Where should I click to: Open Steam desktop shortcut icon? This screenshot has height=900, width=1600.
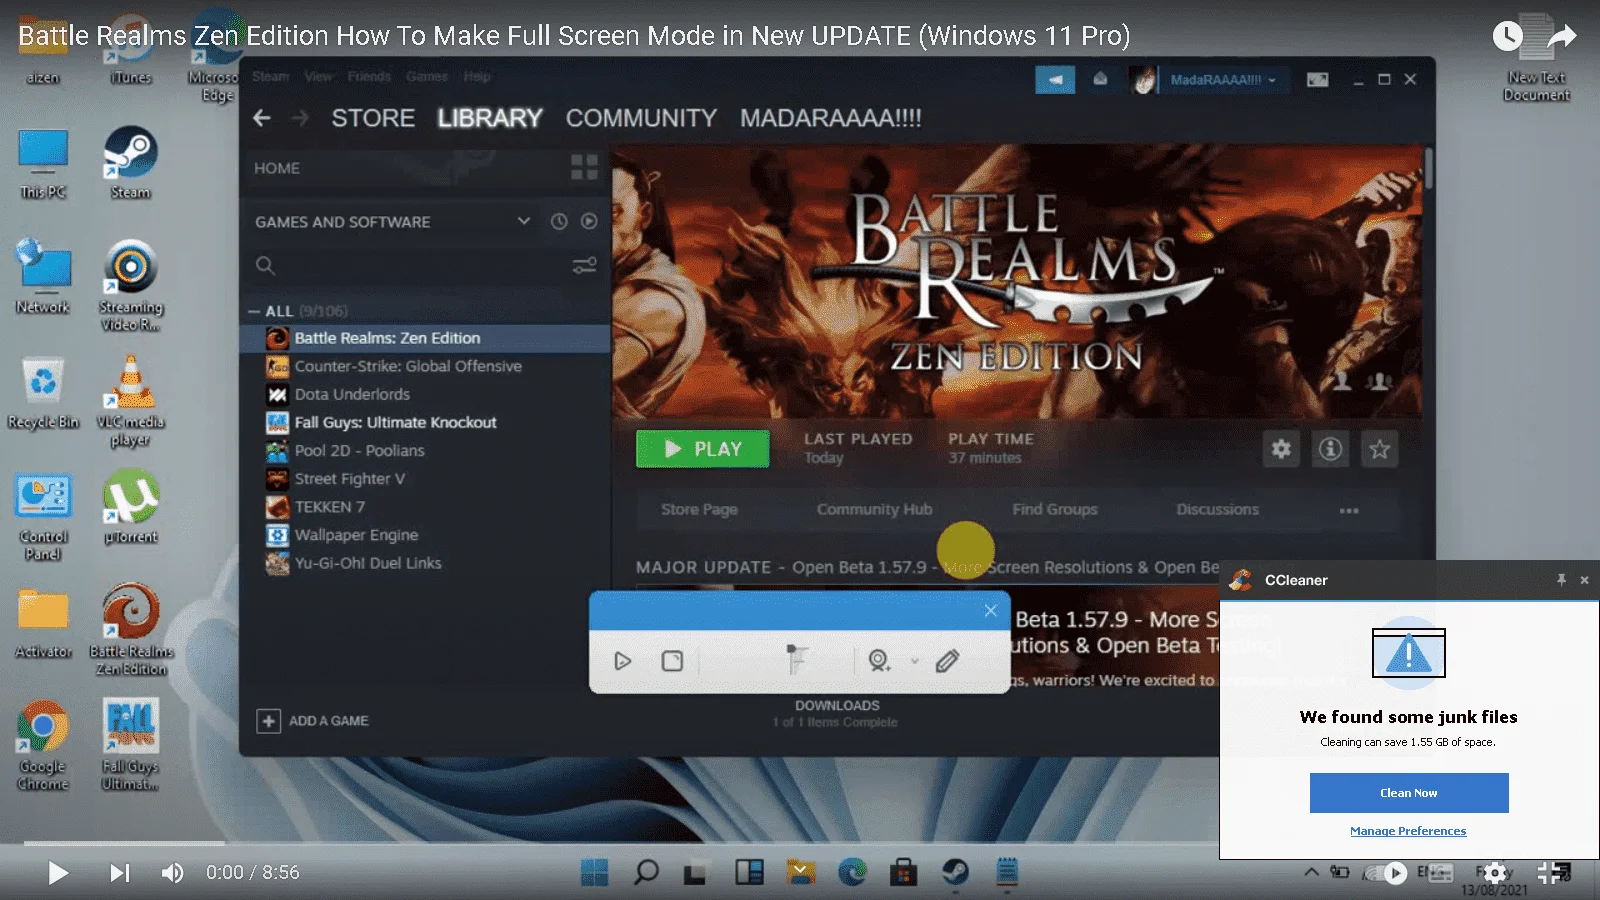(130, 162)
